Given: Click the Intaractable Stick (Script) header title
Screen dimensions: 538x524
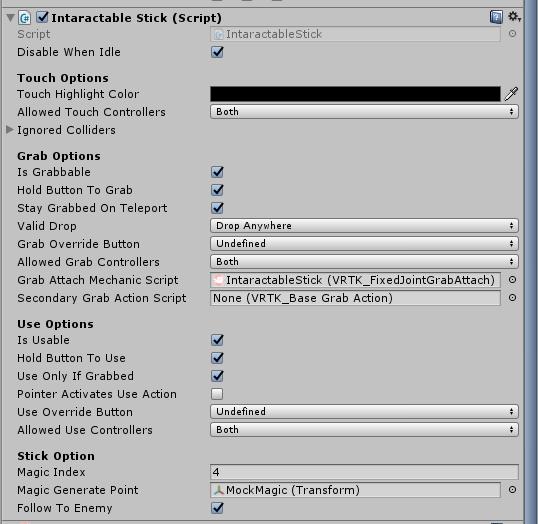Looking at the screenshot, I should click(x=136, y=18).
